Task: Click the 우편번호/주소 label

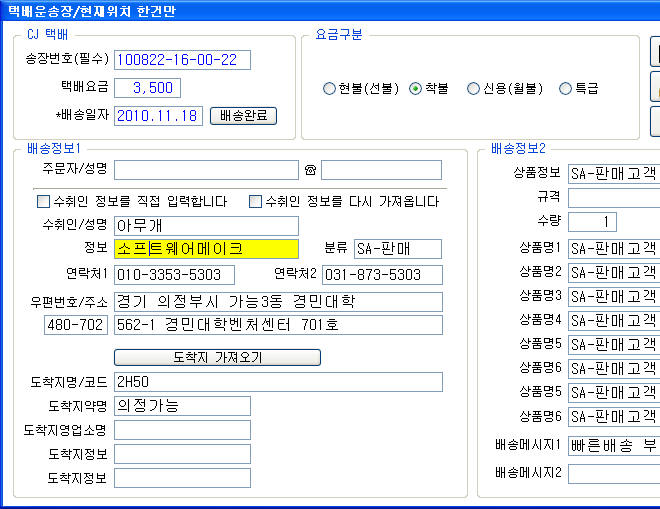Action: point(69,302)
